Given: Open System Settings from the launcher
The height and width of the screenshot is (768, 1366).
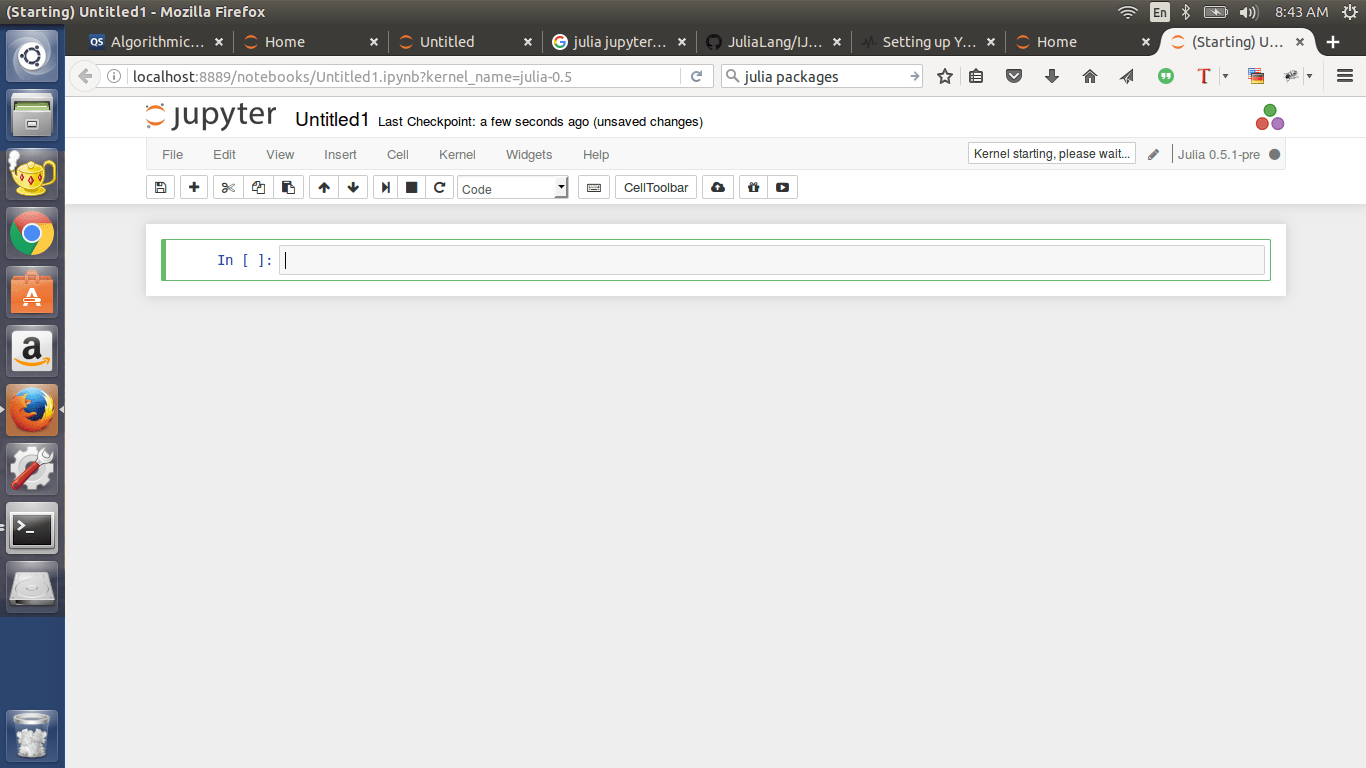Looking at the screenshot, I should 32,468.
